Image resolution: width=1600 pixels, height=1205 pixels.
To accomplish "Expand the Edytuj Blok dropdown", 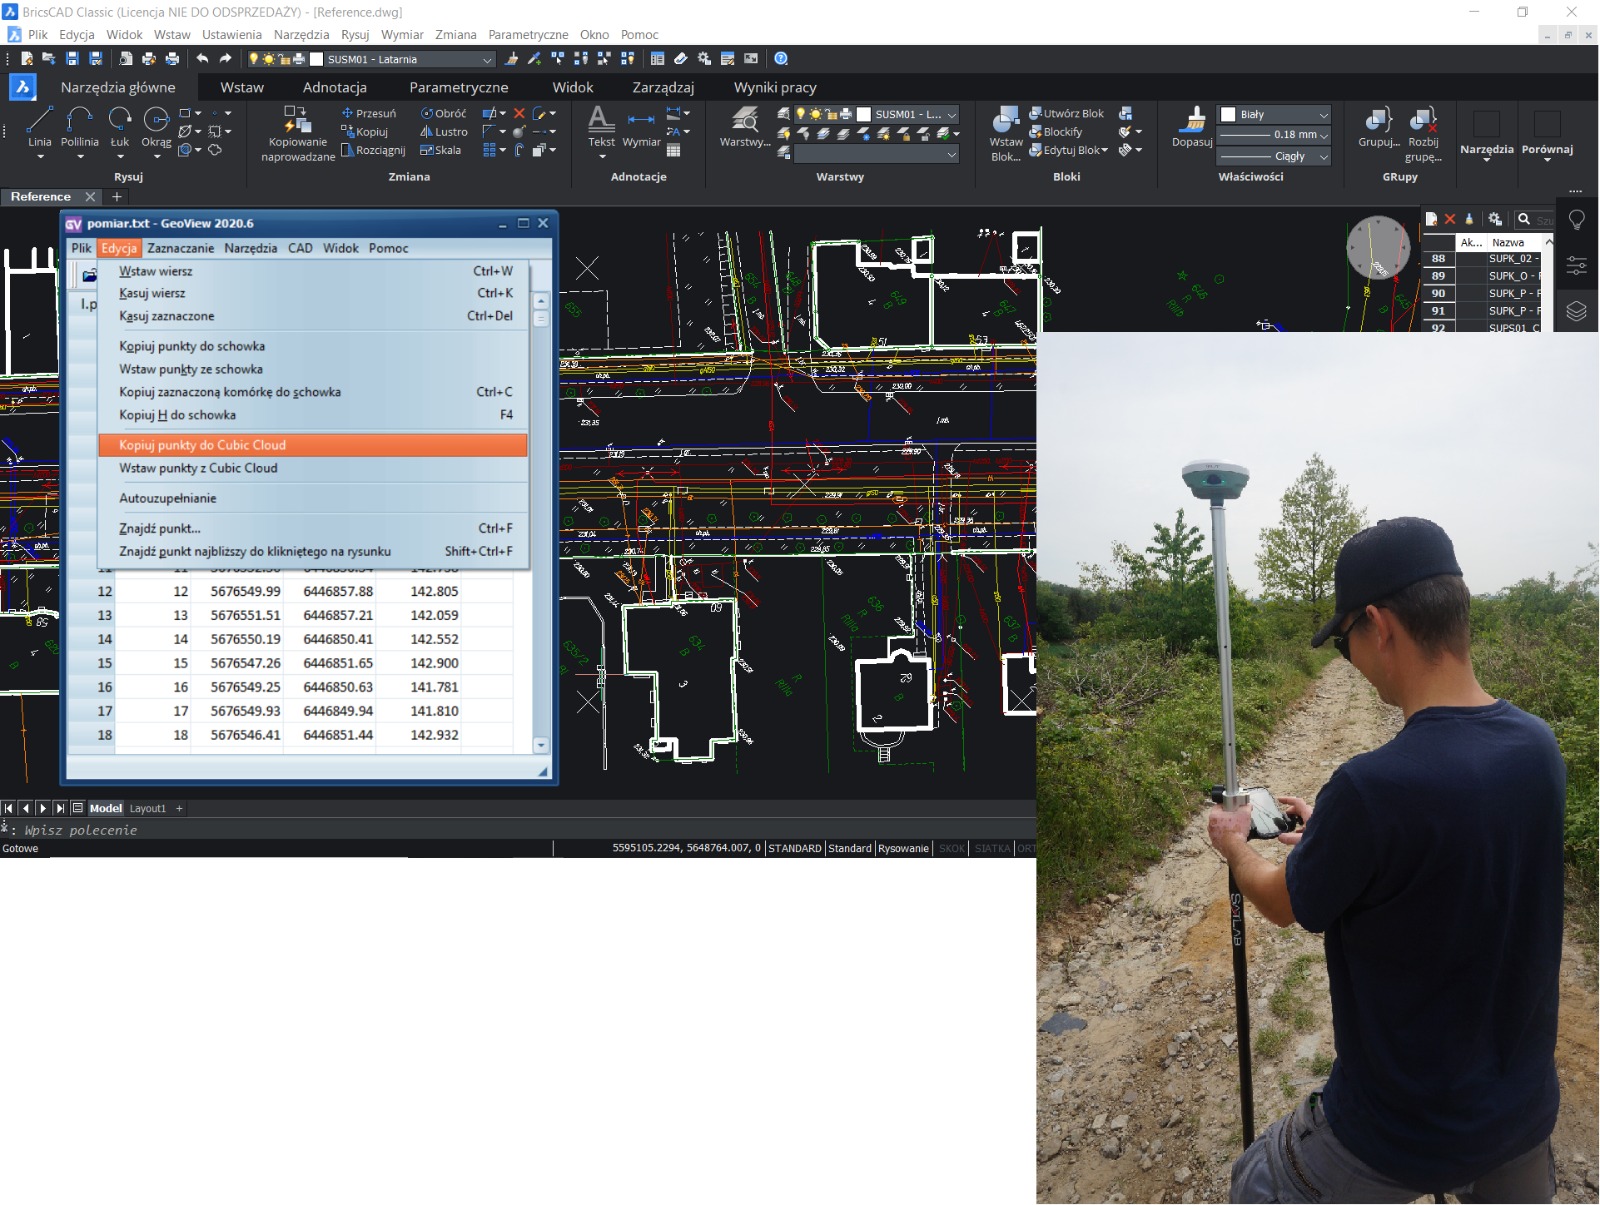I will pyautogui.click(x=1104, y=150).
